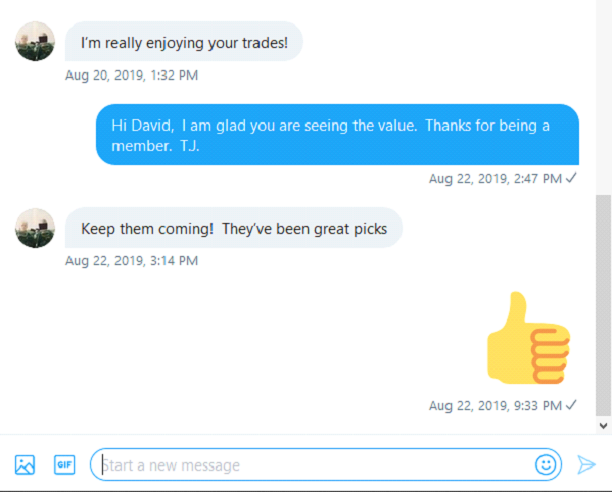Click the avatar beside "I'm really enjoying your trades!"

coord(35,41)
